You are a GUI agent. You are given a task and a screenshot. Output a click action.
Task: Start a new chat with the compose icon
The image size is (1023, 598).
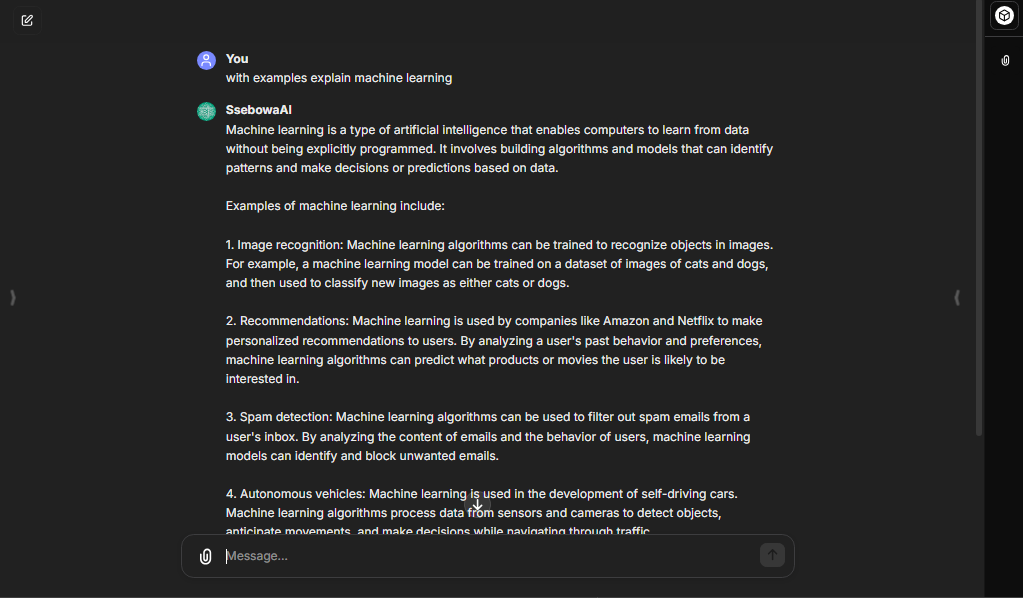(27, 20)
